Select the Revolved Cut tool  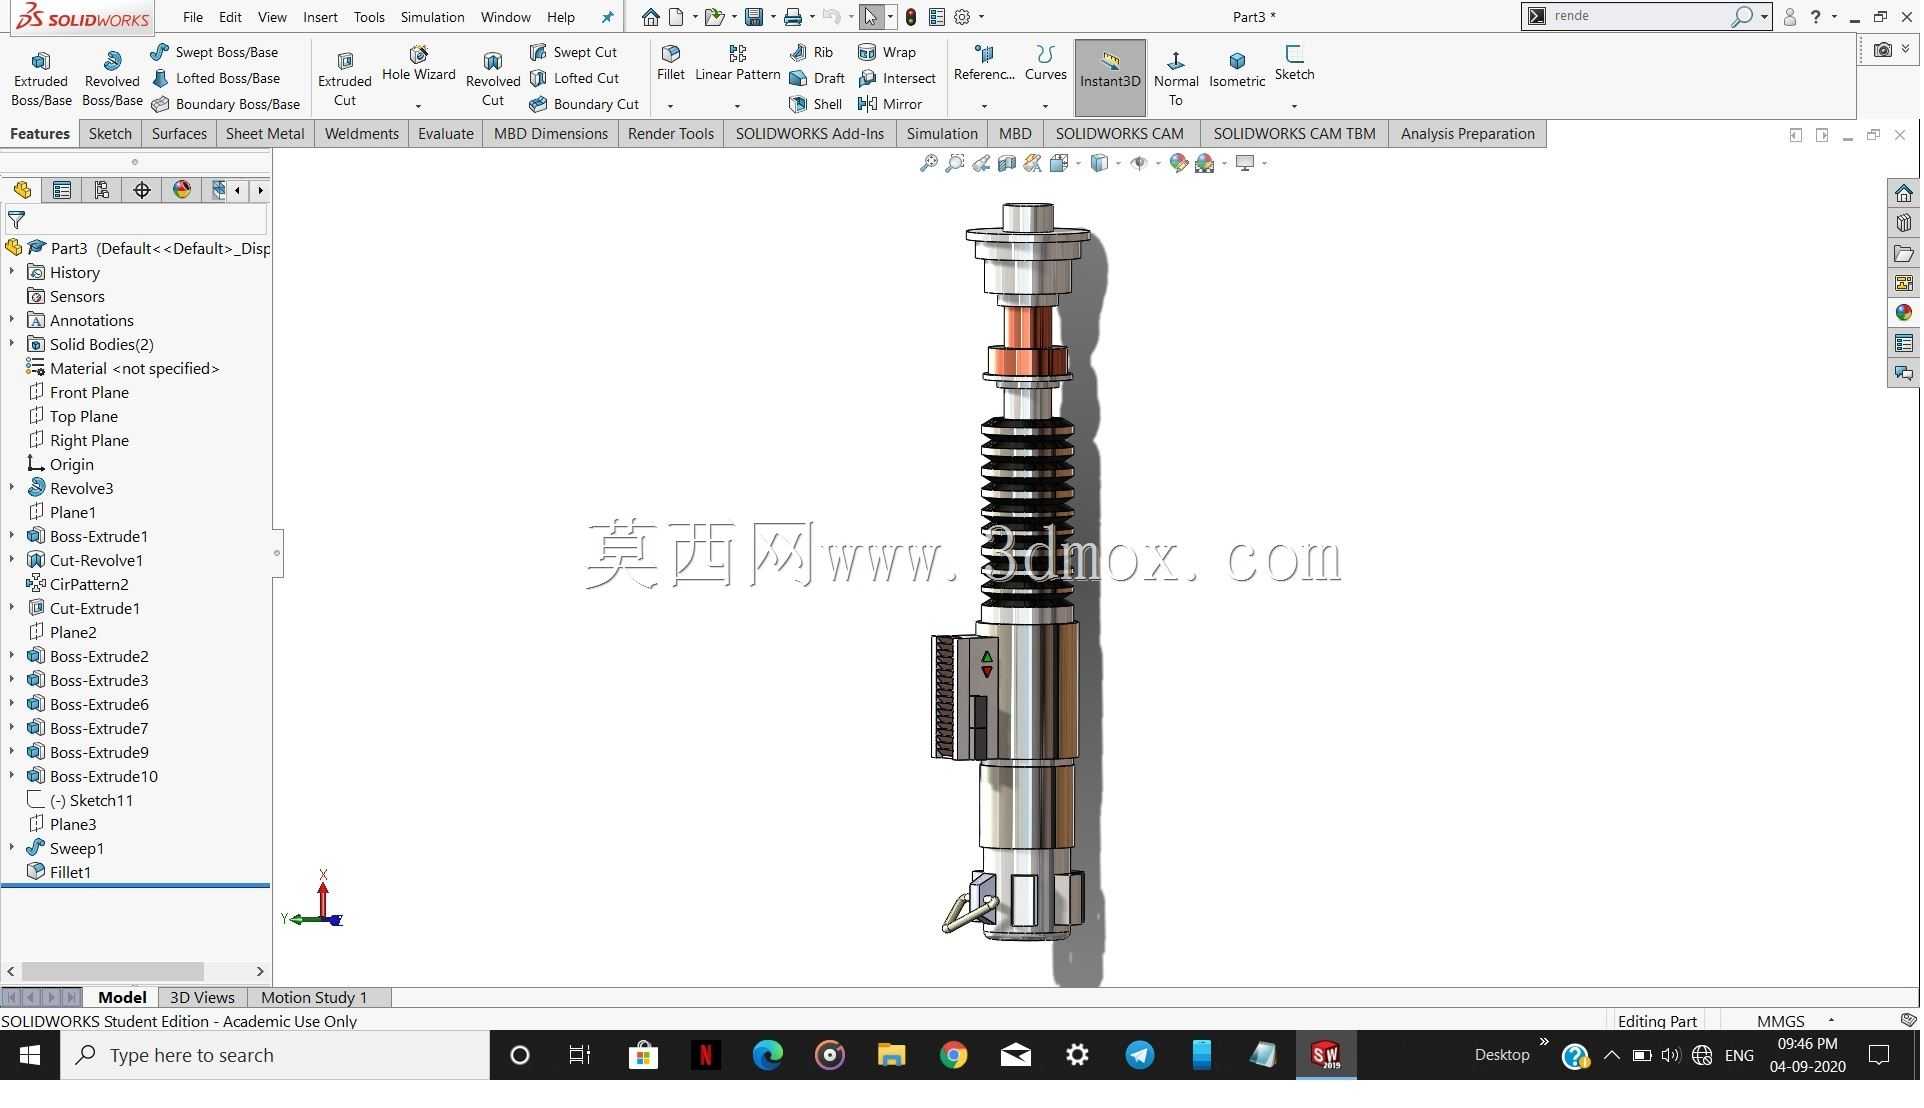[493, 78]
